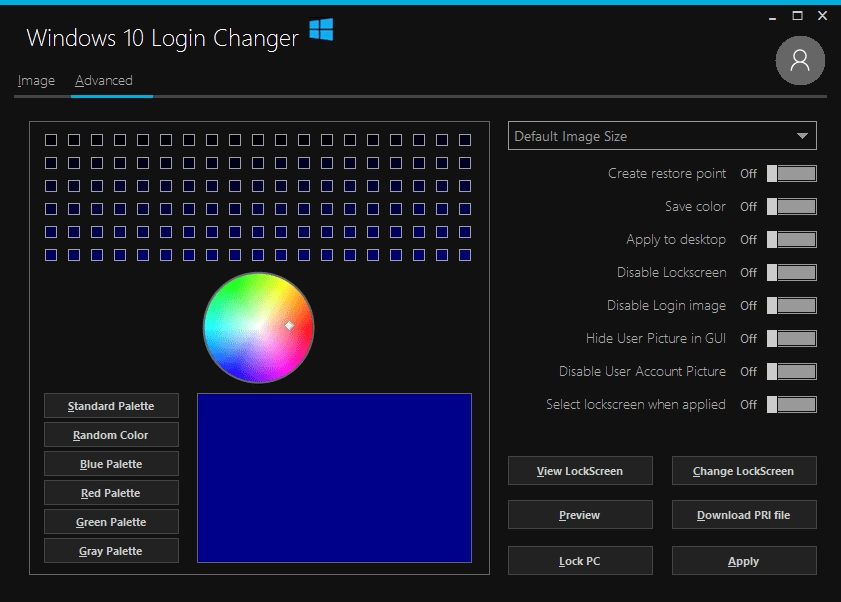Turn on Apply to desktop
This screenshot has width=841, height=602.
pyautogui.click(x=792, y=240)
